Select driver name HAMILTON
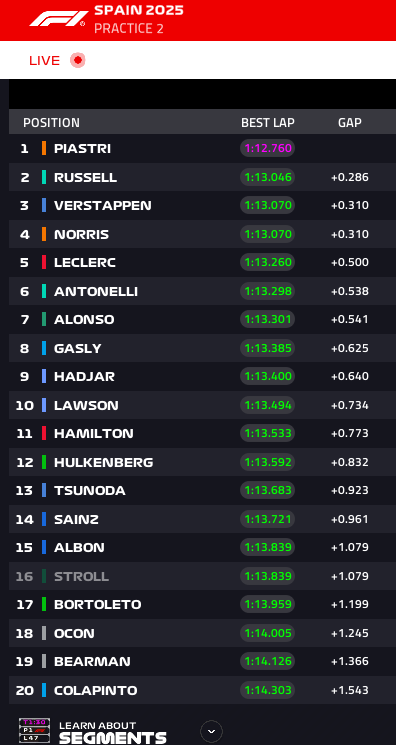 pos(94,433)
